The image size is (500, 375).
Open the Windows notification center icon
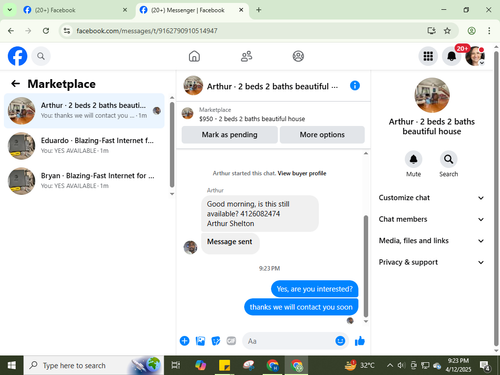485,365
